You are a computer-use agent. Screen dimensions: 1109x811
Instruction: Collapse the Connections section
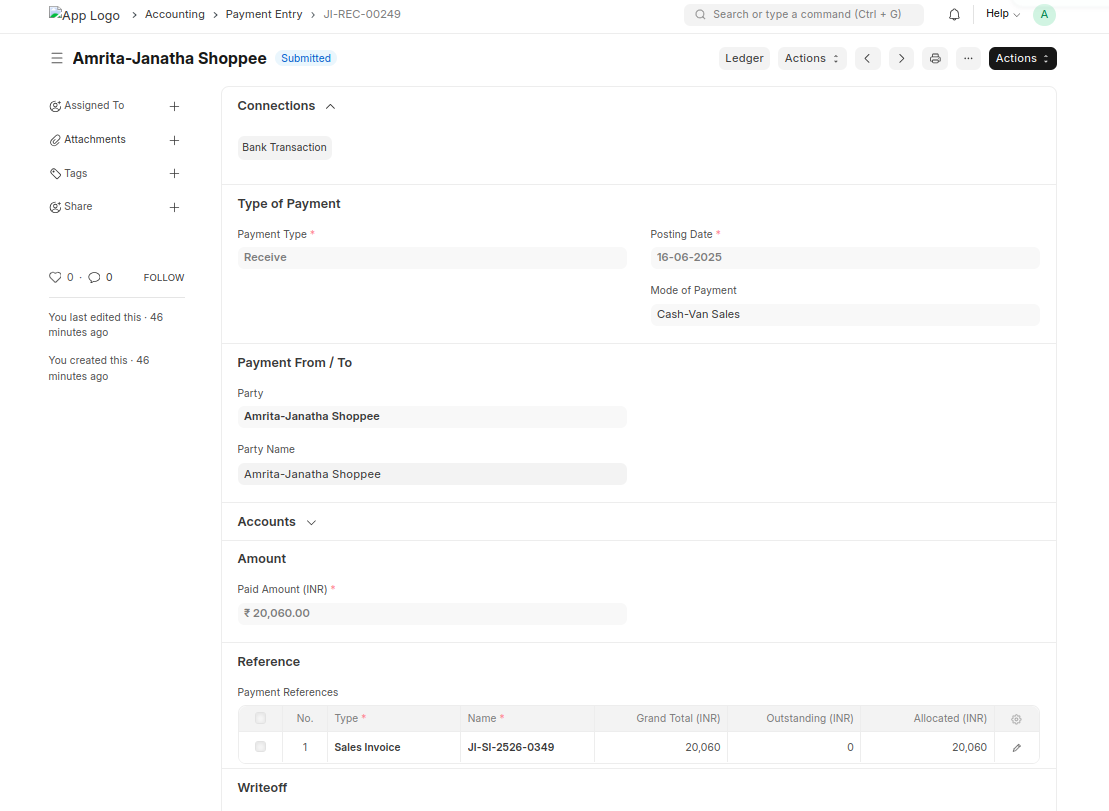[x=330, y=106]
